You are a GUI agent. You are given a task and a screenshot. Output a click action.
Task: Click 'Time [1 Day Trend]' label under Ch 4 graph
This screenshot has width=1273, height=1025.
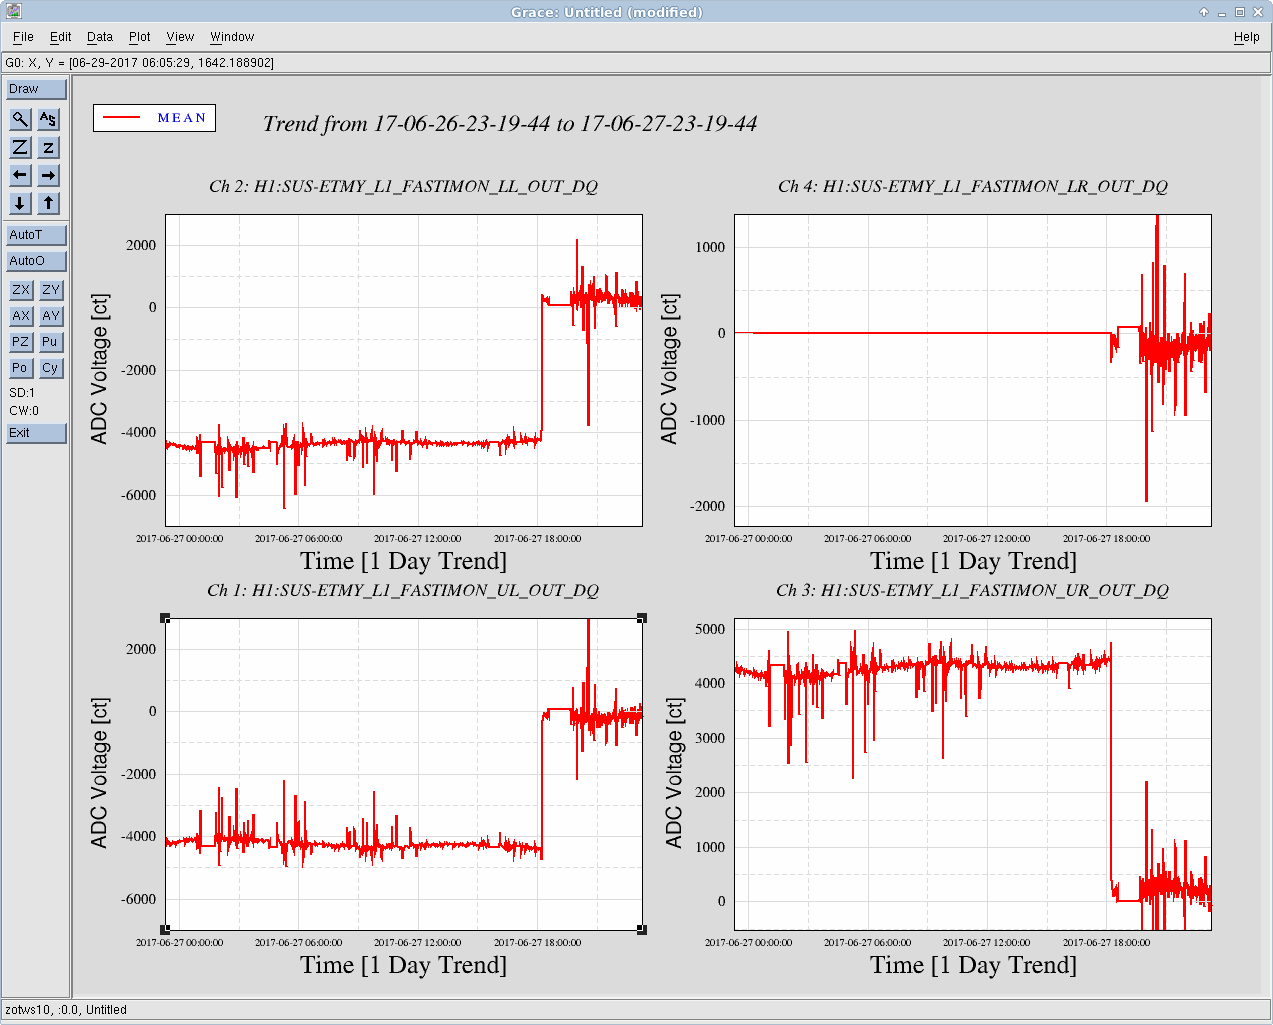click(x=974, y=562)
